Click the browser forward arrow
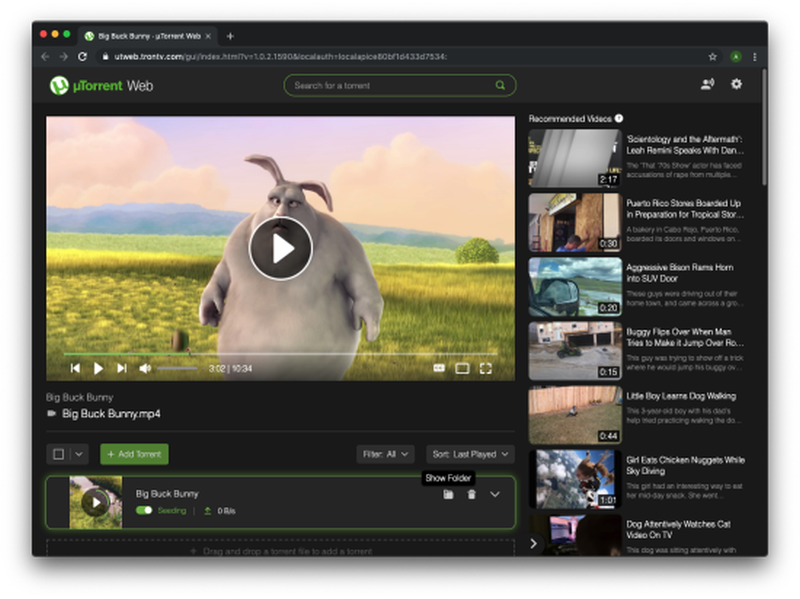Viewport: 800px width, 599px height. tap(63, 57)
